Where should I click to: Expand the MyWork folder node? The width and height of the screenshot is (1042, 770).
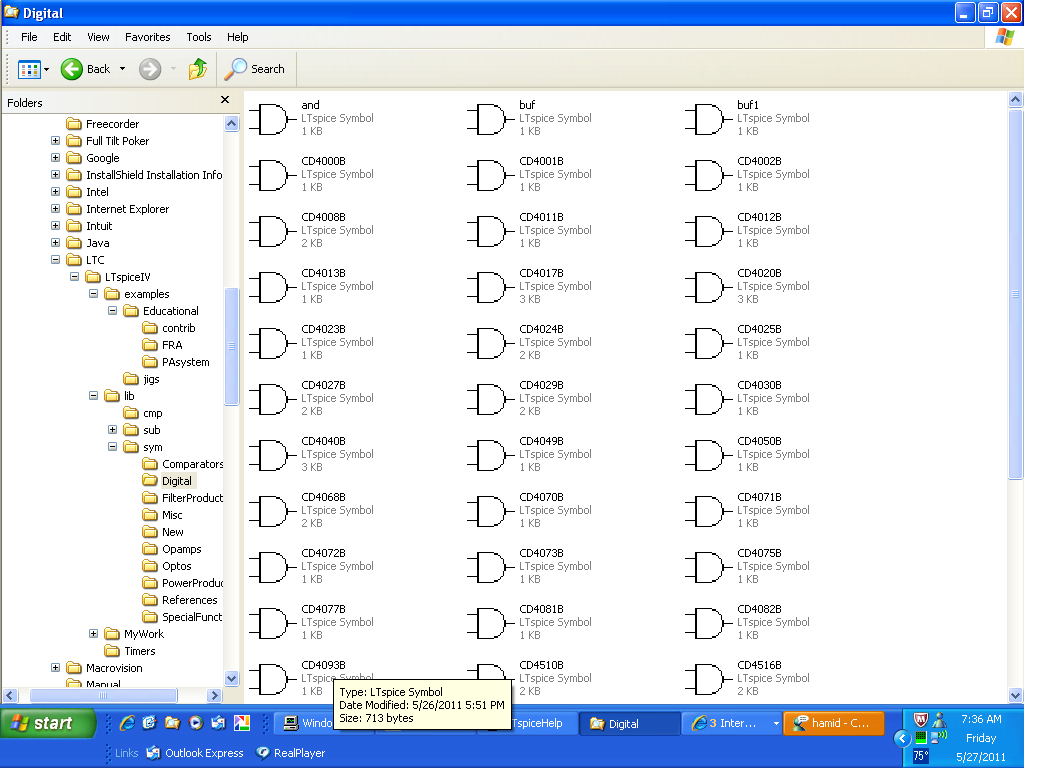pyautogui.click(x=94, y=634)
